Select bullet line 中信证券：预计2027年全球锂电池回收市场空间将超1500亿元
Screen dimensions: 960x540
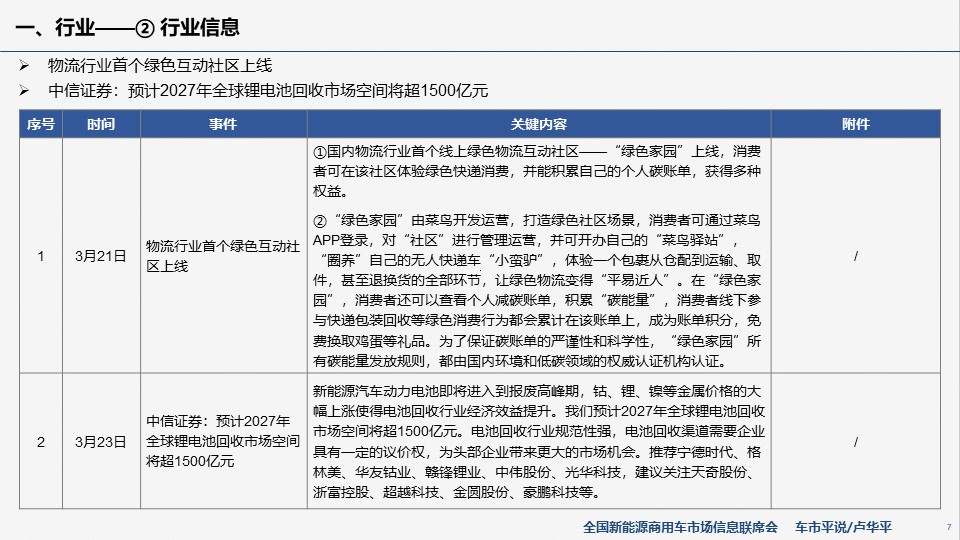(268, 91)
